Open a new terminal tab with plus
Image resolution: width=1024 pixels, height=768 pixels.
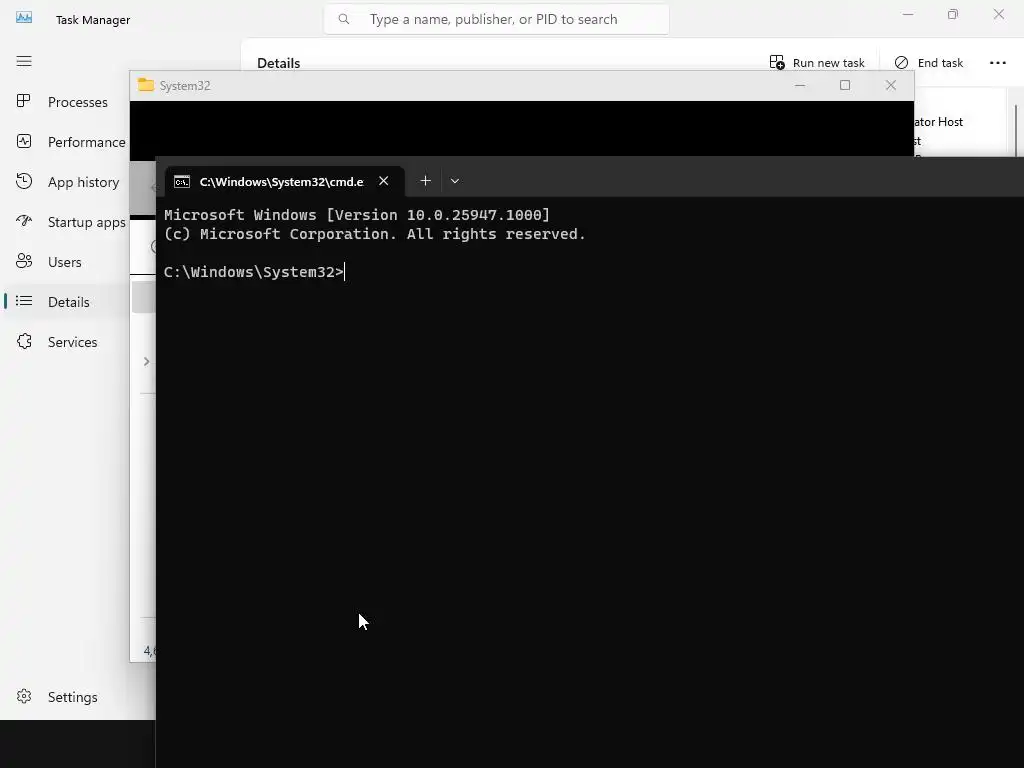(x=425, y=181)
